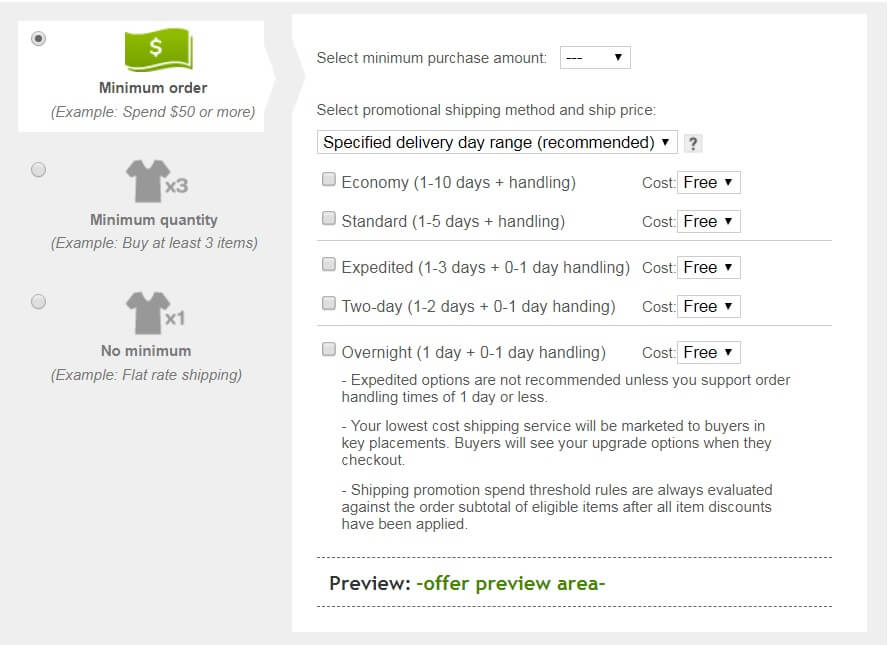Viewport: 891px width, 645px height.
Task: Check the Two-day shipping option
Action: (327, 305)
